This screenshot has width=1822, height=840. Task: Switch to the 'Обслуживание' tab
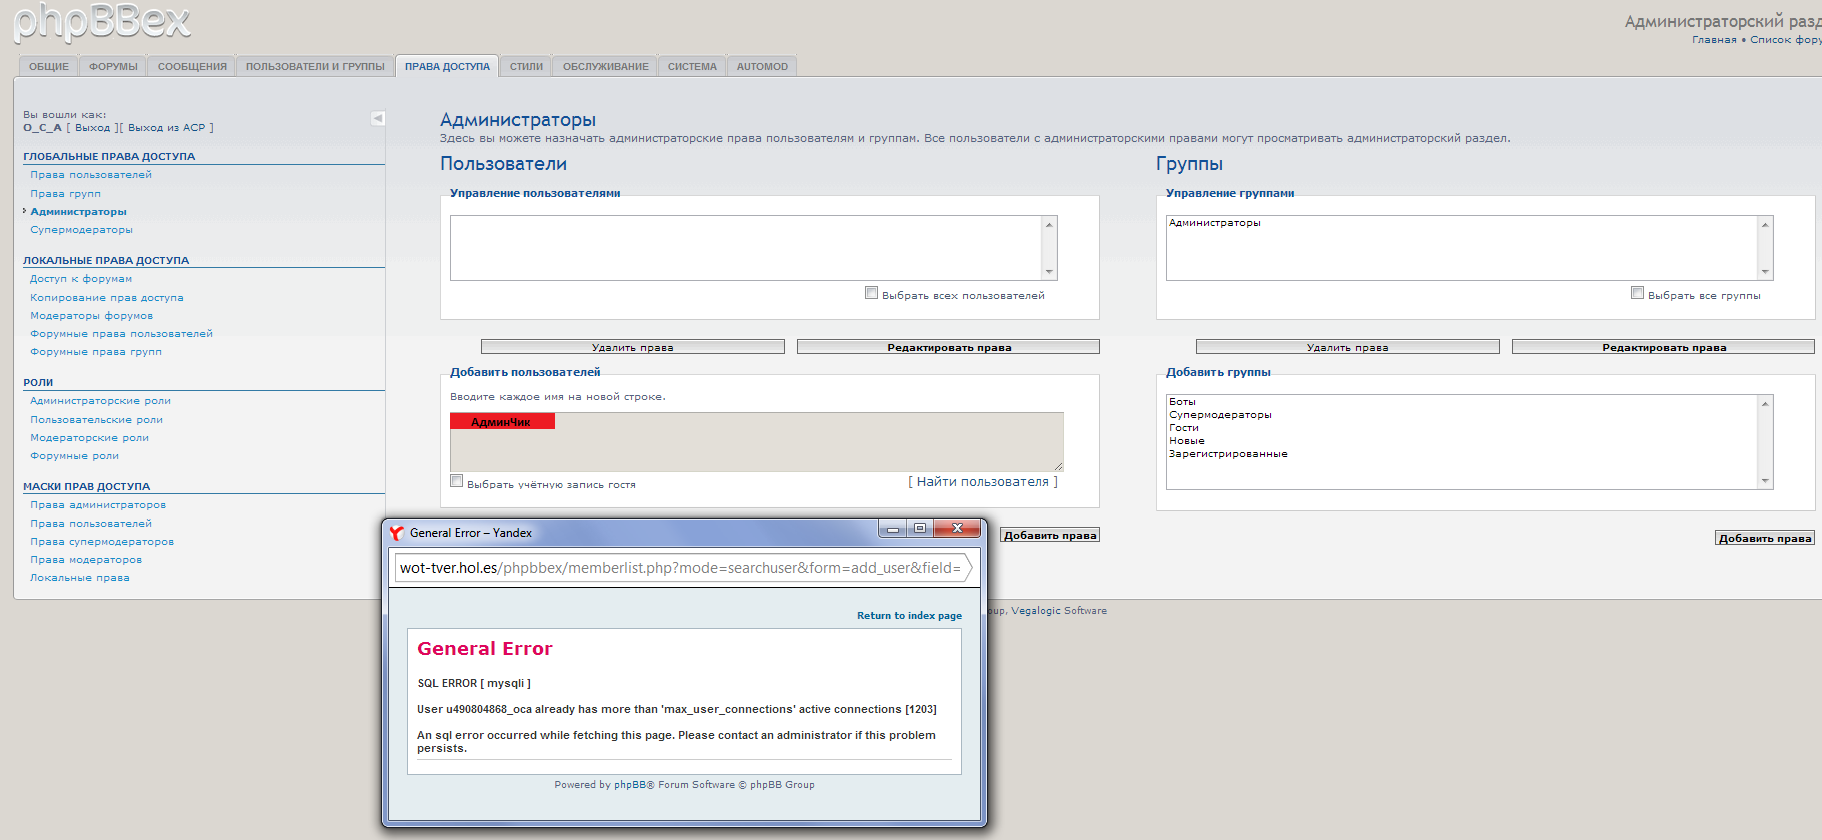coord(605,67)
